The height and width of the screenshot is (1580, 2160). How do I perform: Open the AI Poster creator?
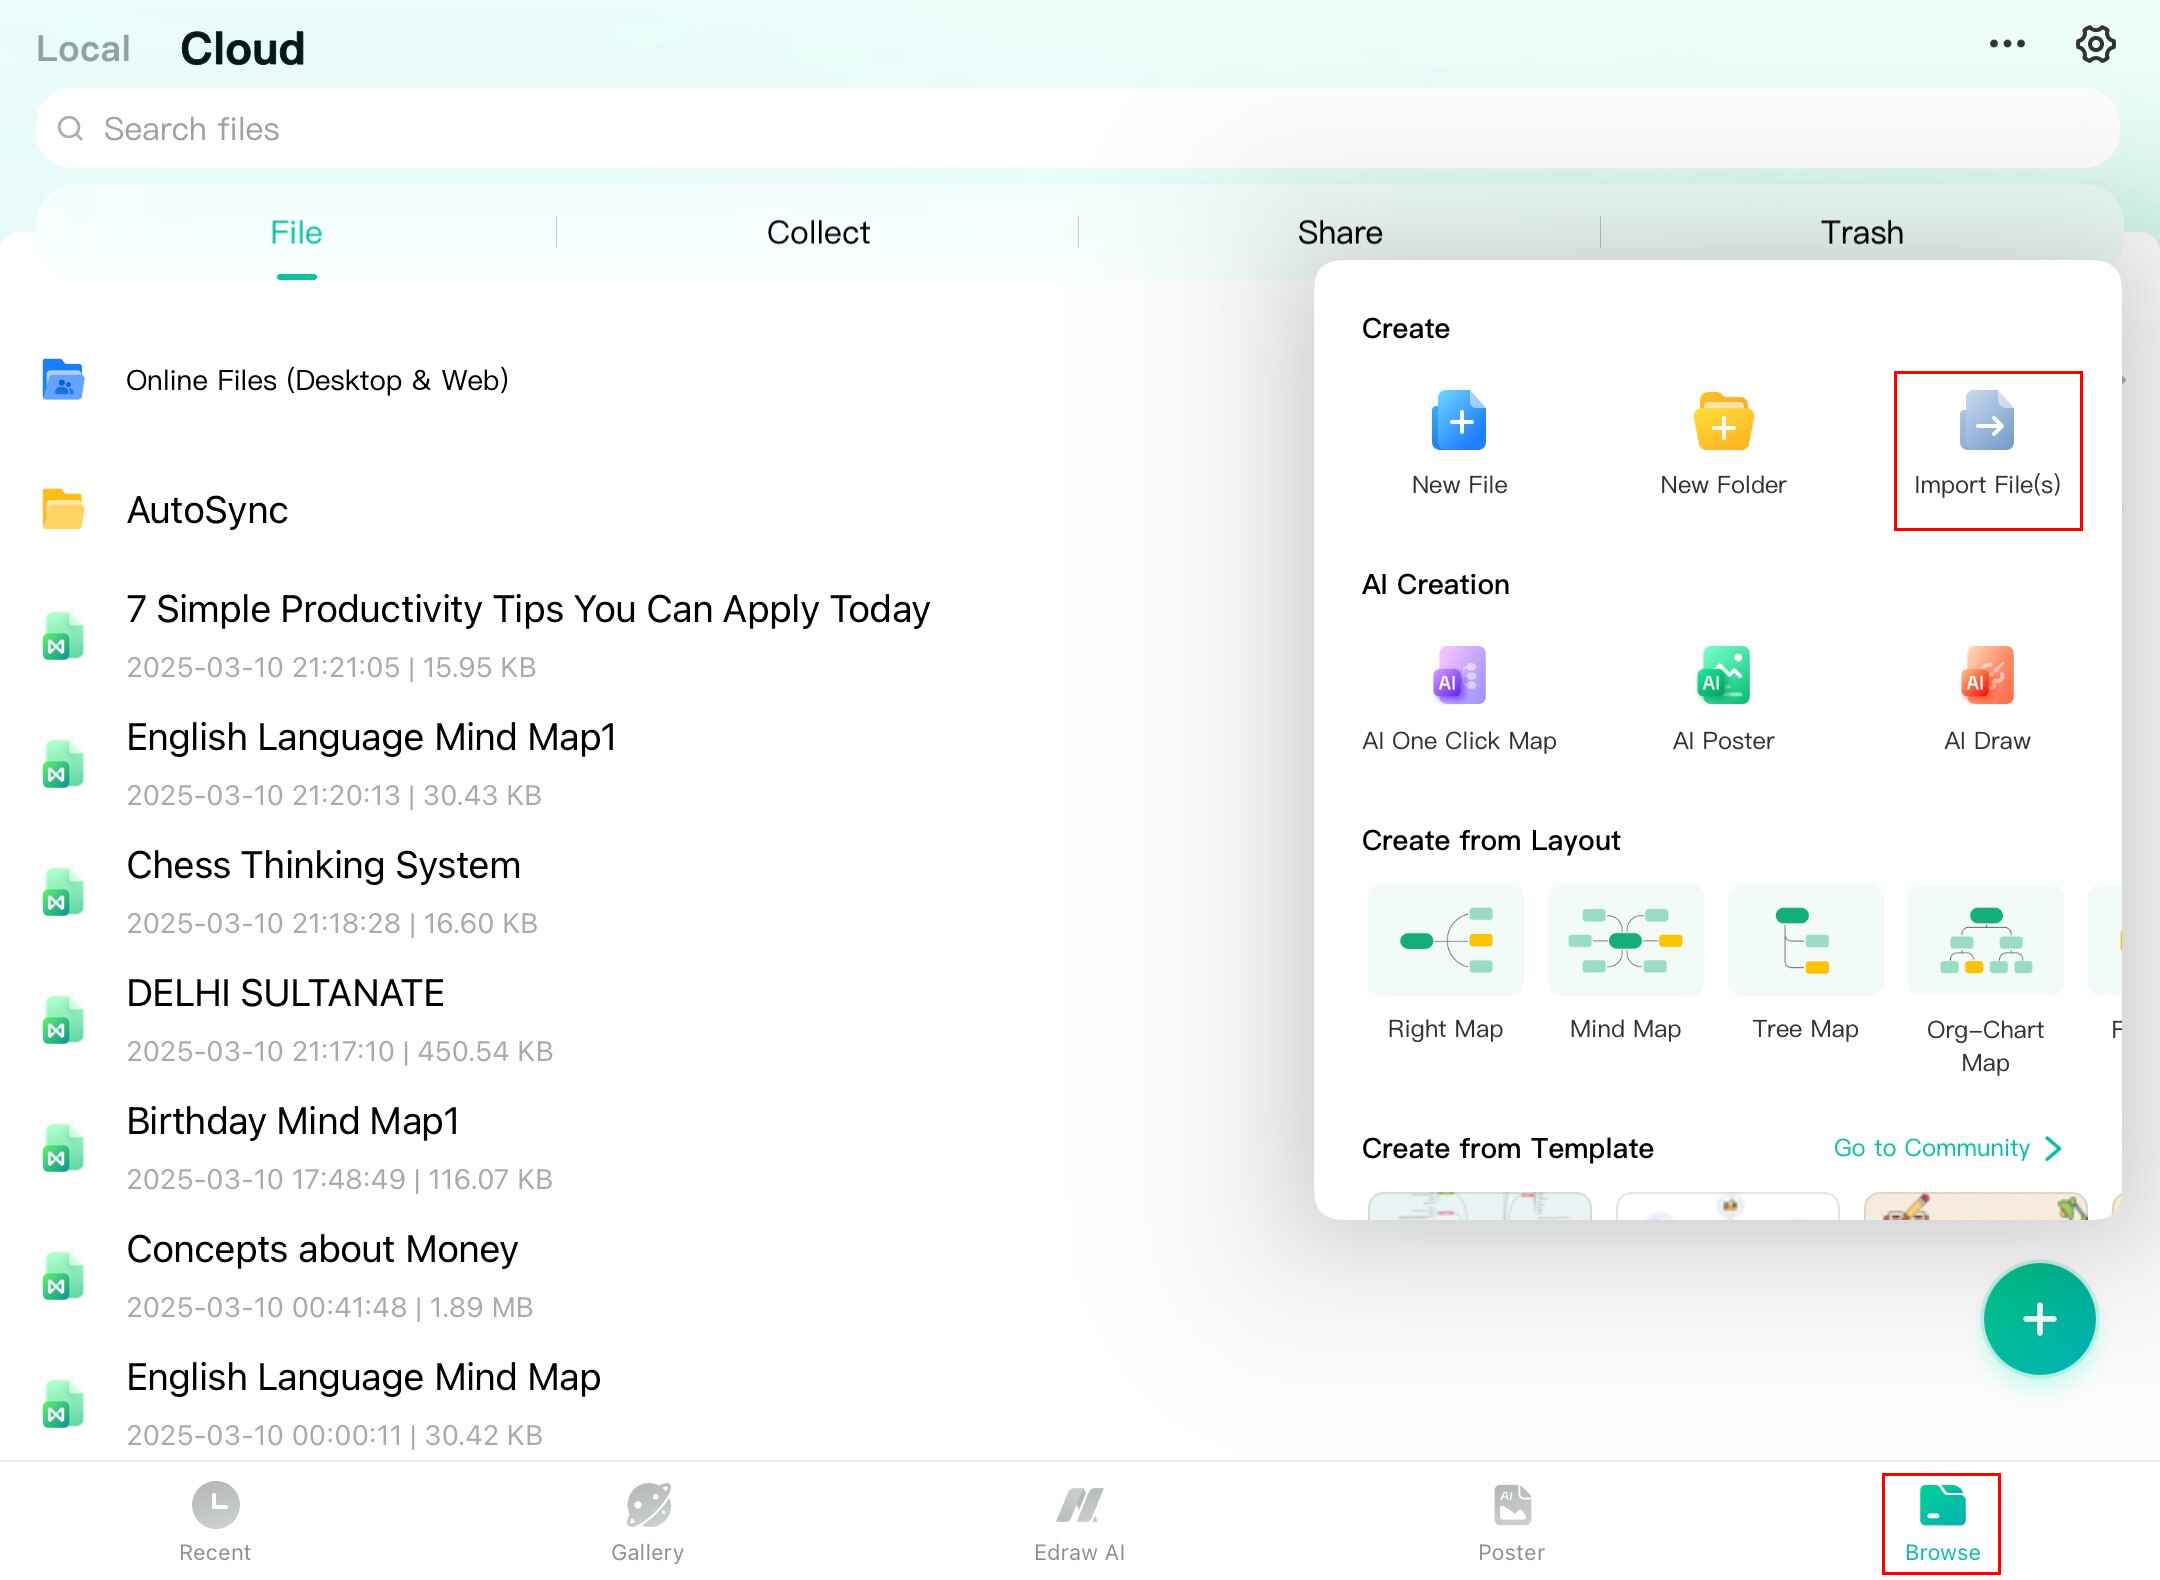(1722, 678)
